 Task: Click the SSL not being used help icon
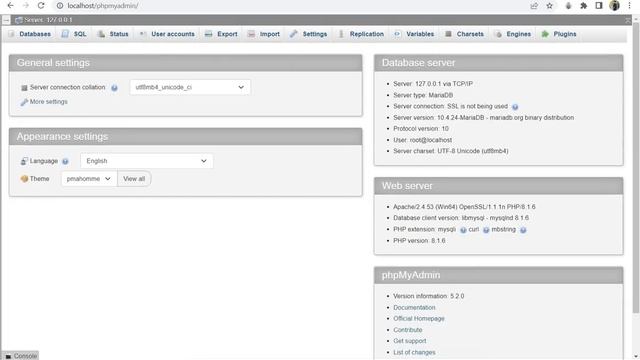tap(515, 107)
